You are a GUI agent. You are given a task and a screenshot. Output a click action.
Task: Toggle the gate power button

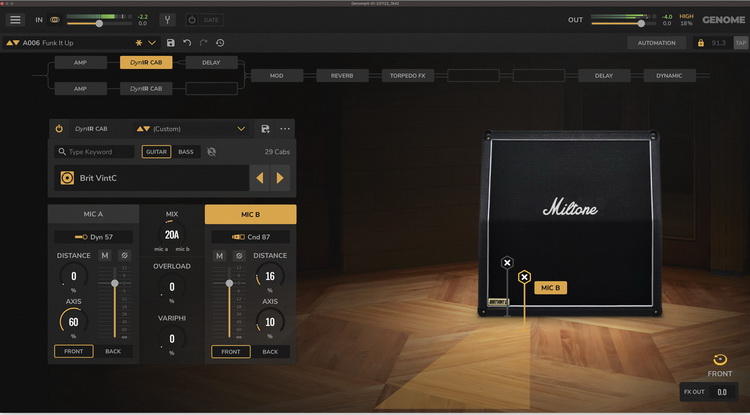(192, 20)
